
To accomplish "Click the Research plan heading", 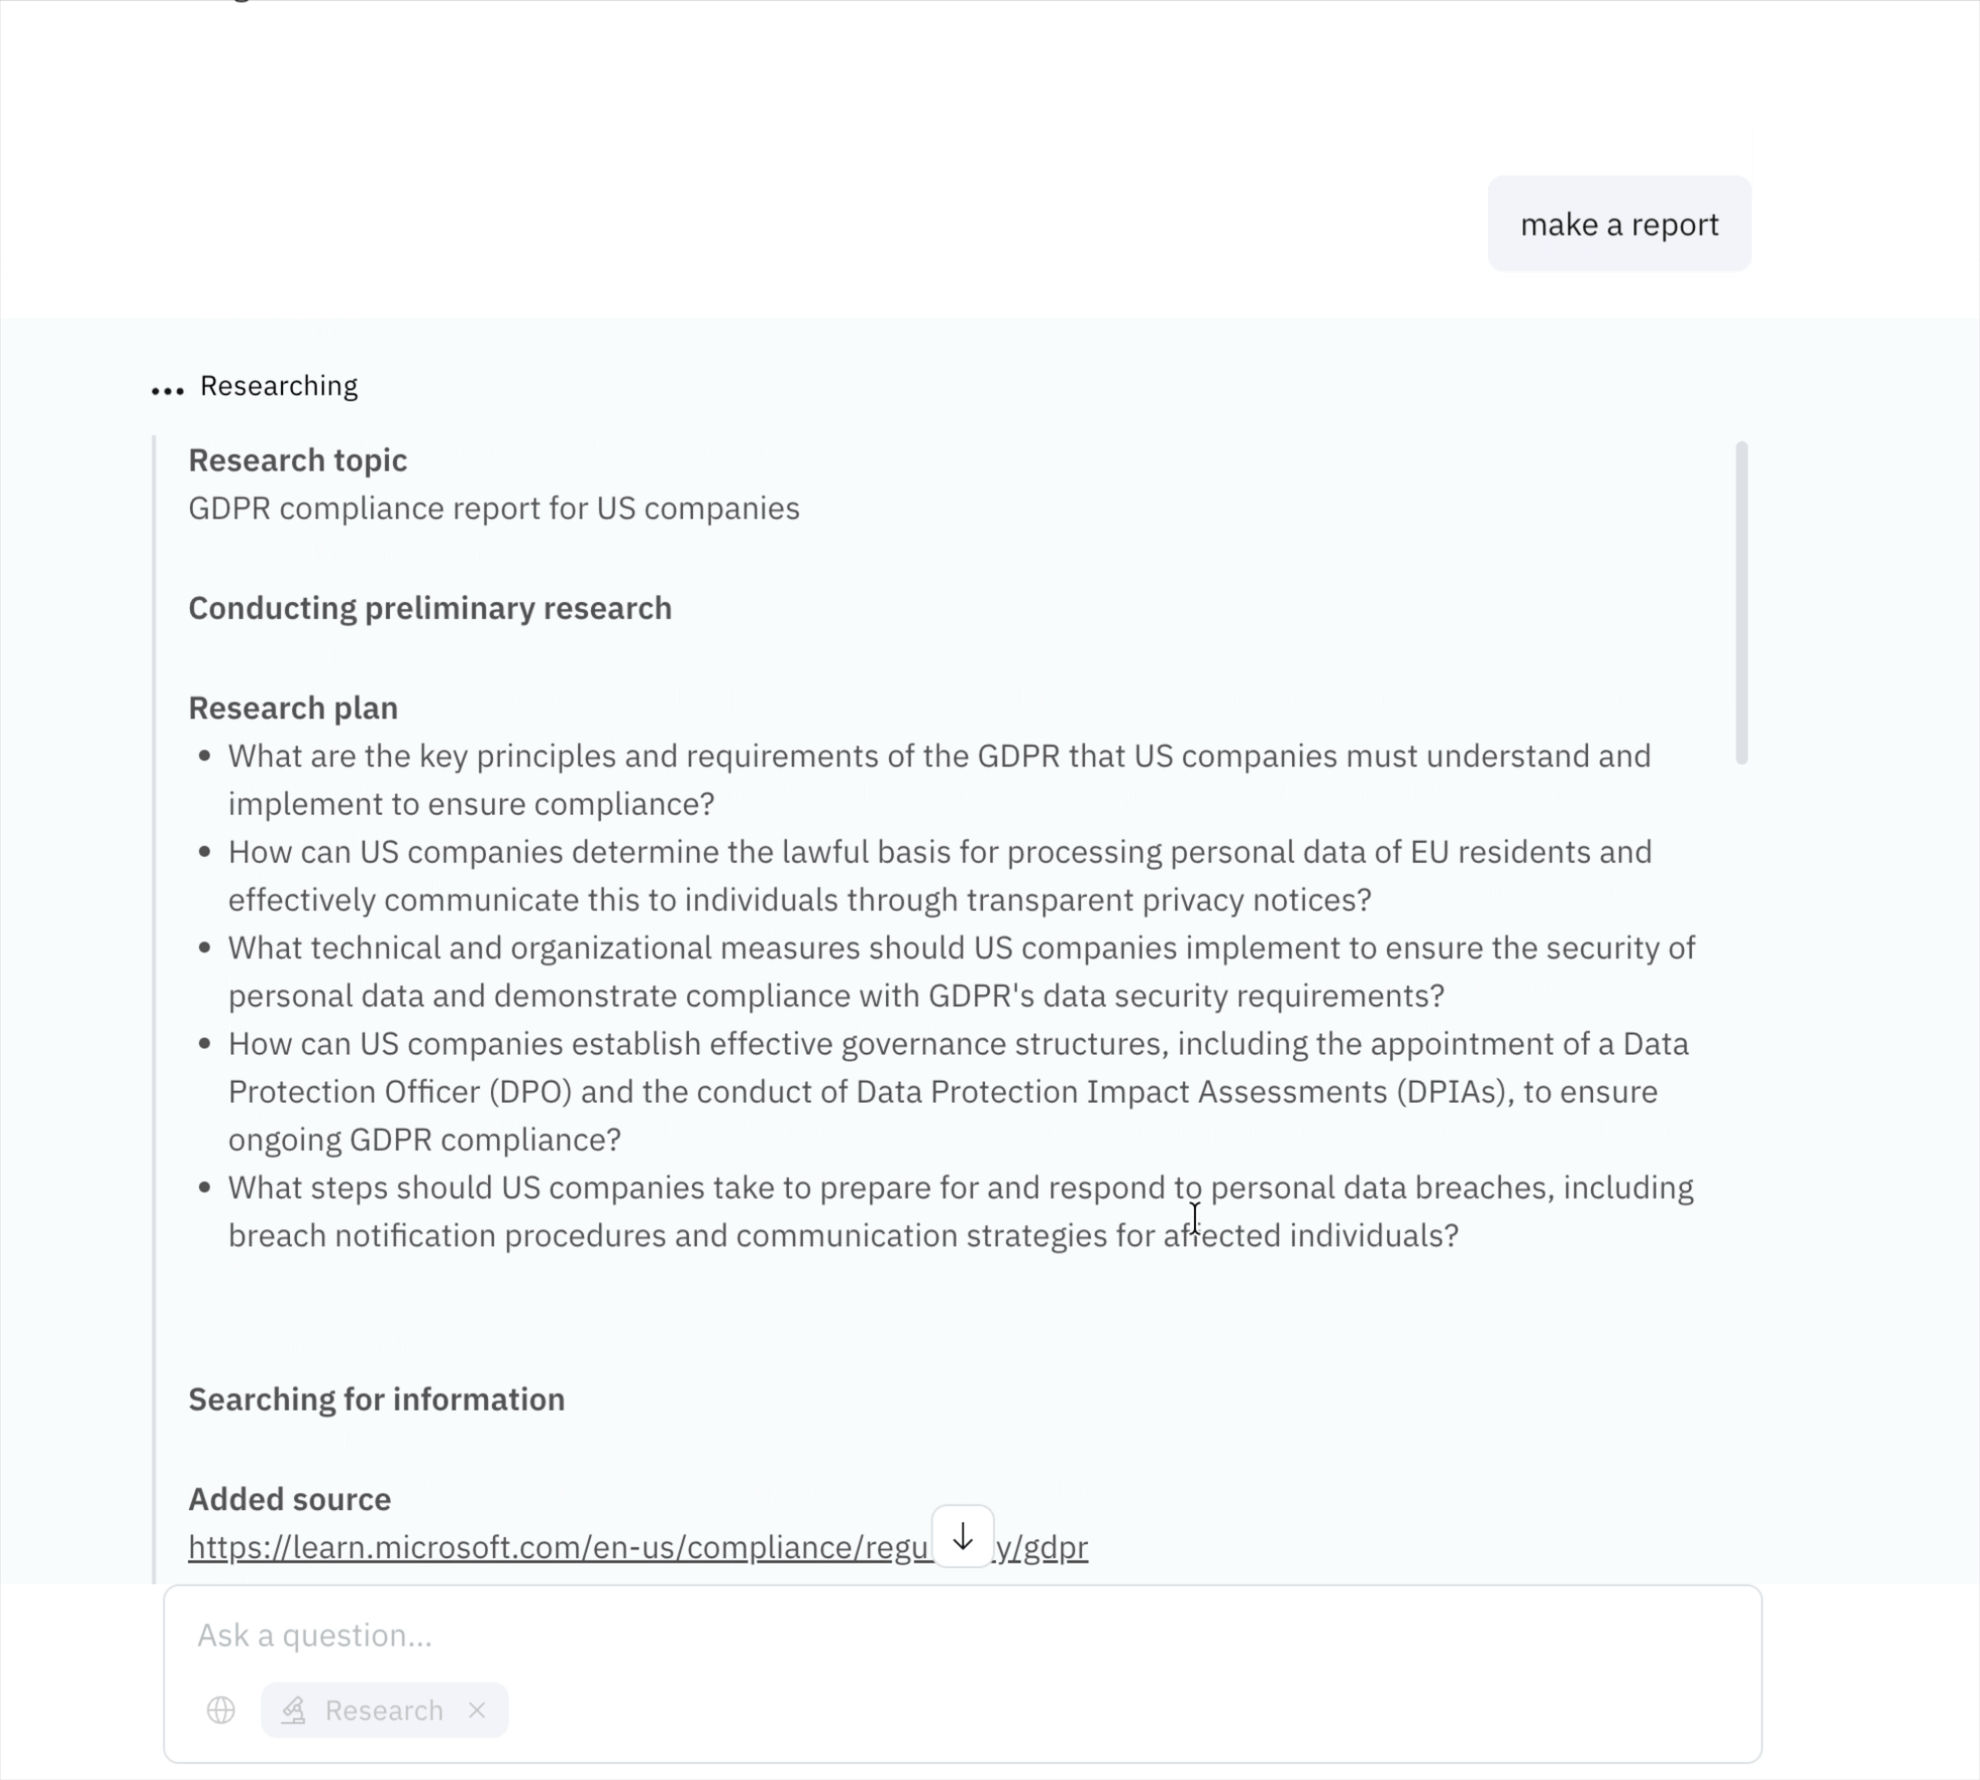I will (293, 708).
